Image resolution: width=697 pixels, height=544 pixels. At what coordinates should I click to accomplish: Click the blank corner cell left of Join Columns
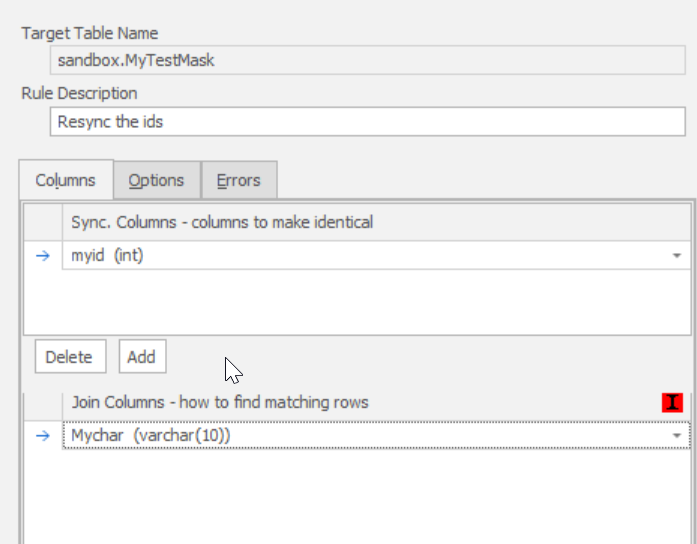(x=43, y=402)
